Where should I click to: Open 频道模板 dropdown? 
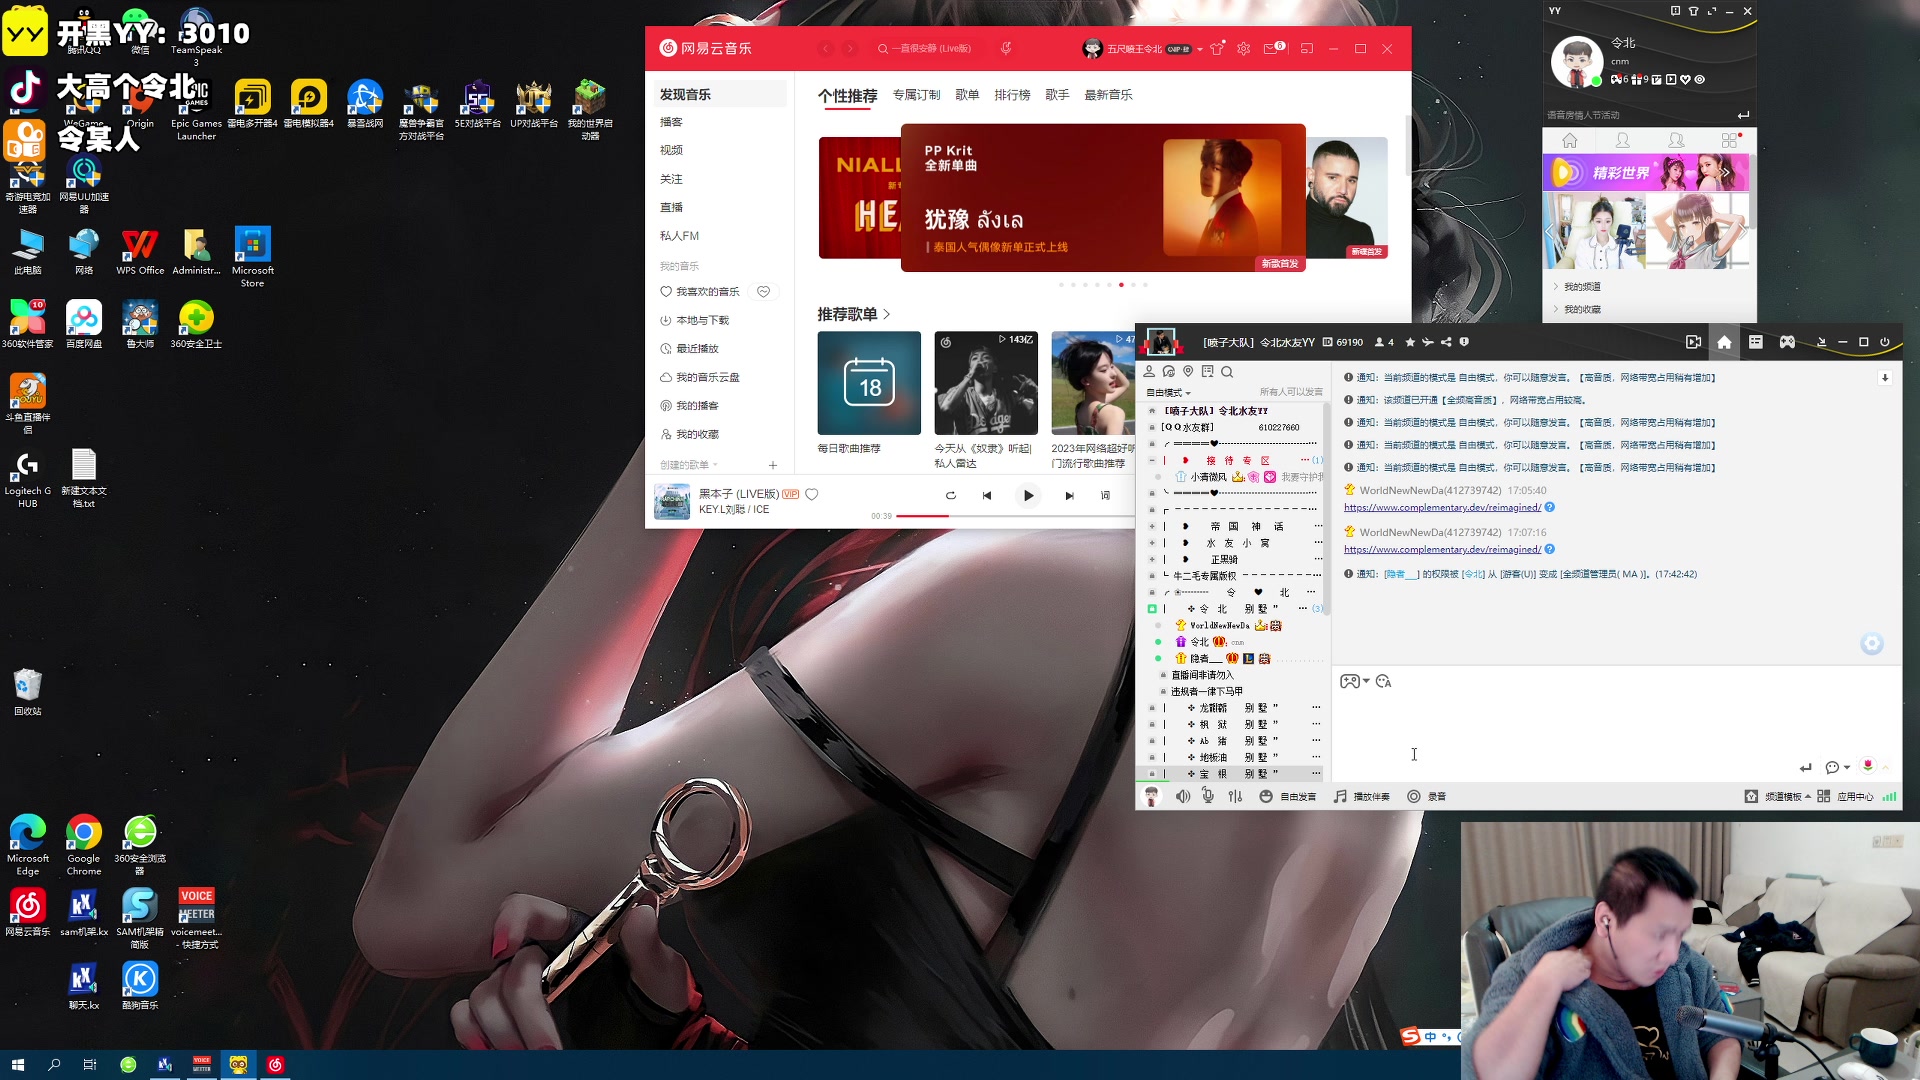coord(1778,797)
